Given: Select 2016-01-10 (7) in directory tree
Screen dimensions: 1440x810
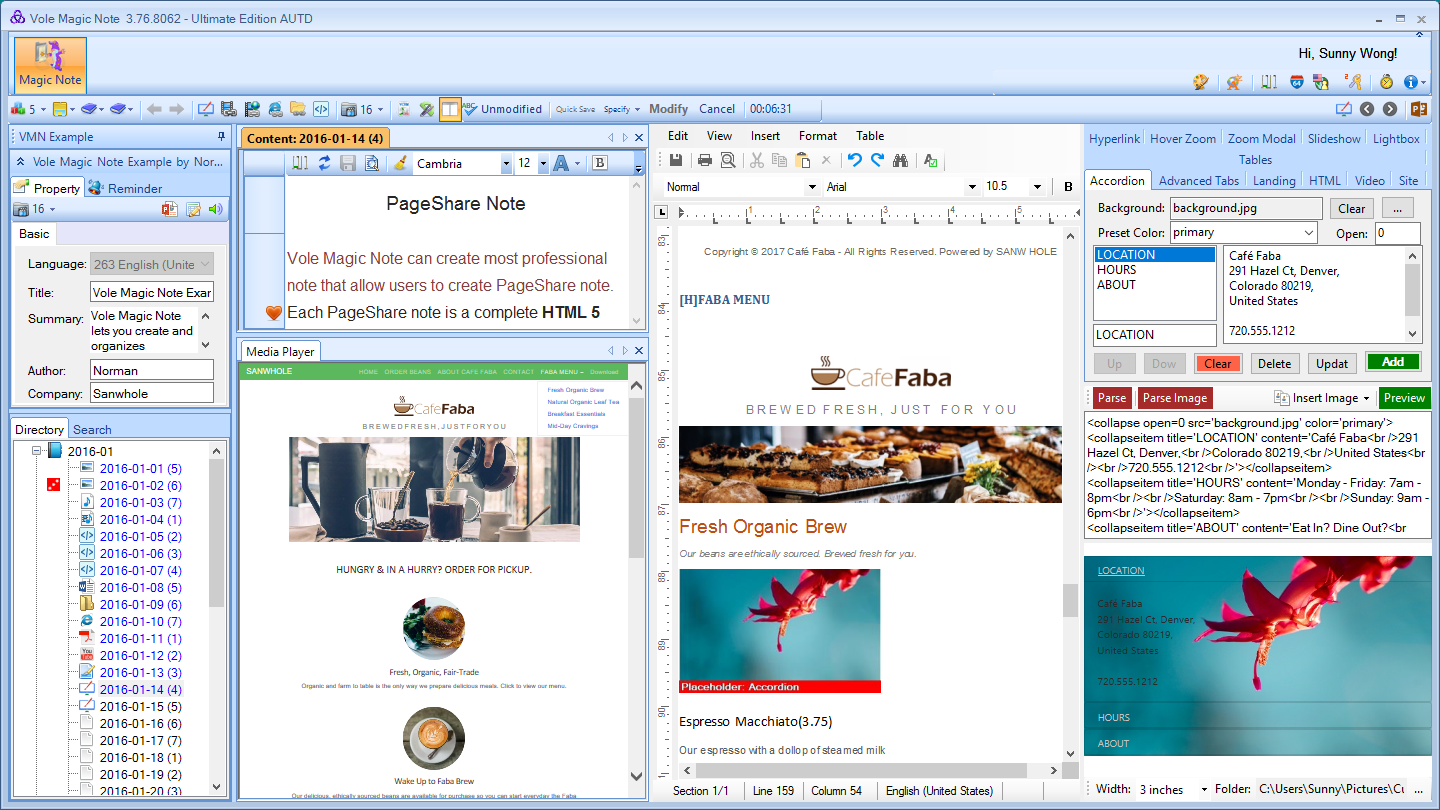Looking at the screenshot, I should (141, 621).
